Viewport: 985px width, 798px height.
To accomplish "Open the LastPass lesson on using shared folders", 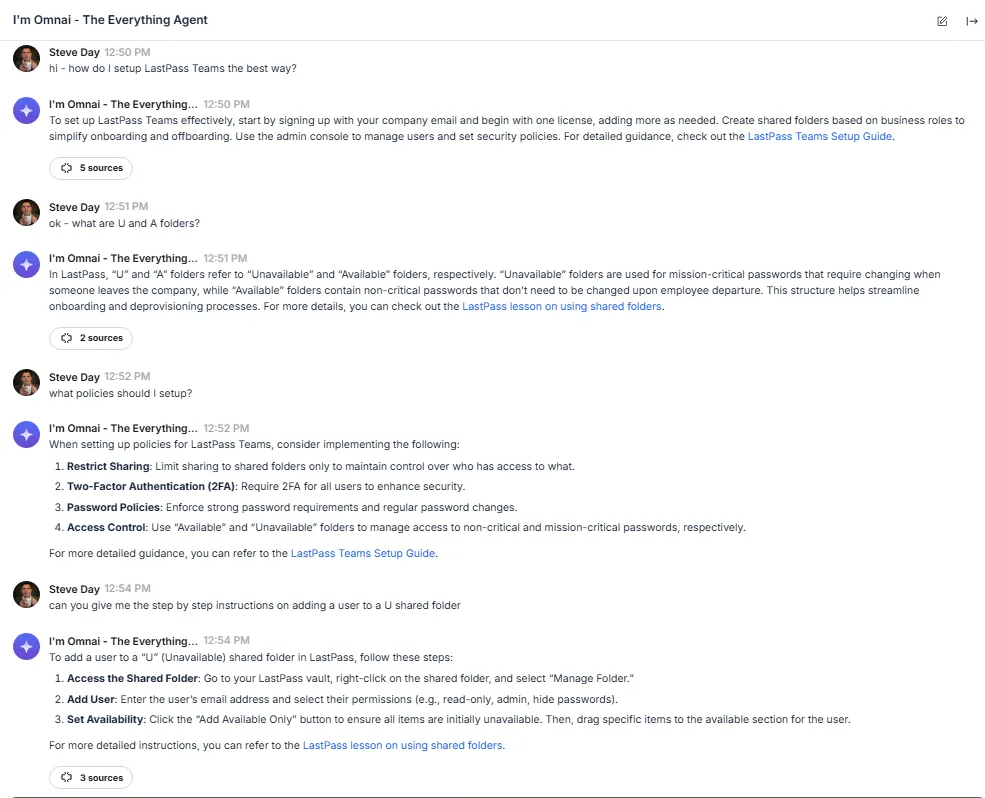I will coord(561,306).
